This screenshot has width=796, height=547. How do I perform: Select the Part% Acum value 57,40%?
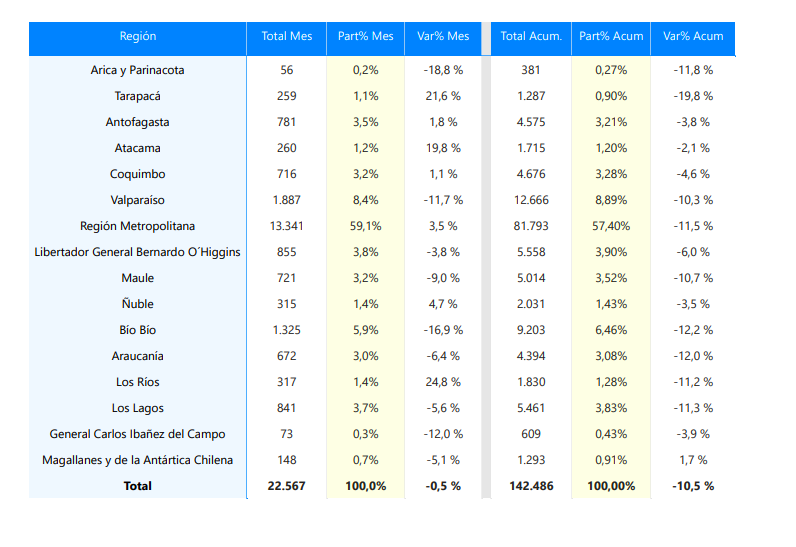pos(611,226)
